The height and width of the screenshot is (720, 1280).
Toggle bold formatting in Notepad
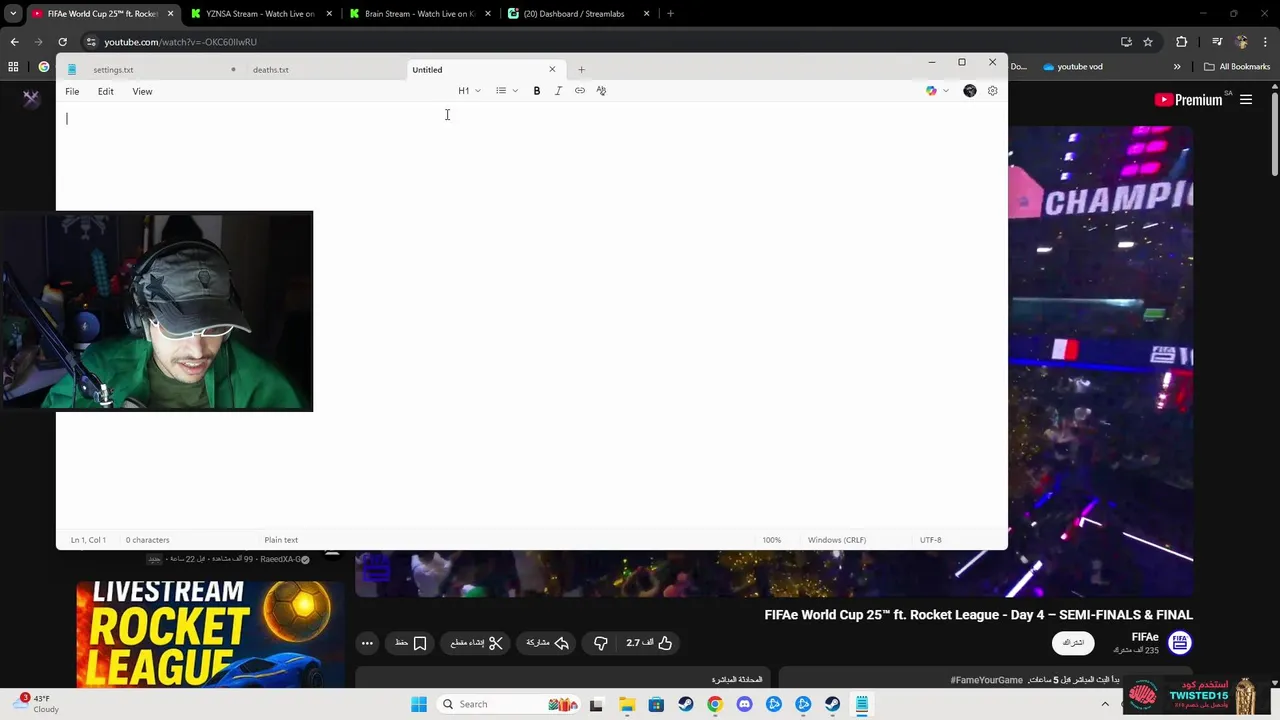point(537,91)
